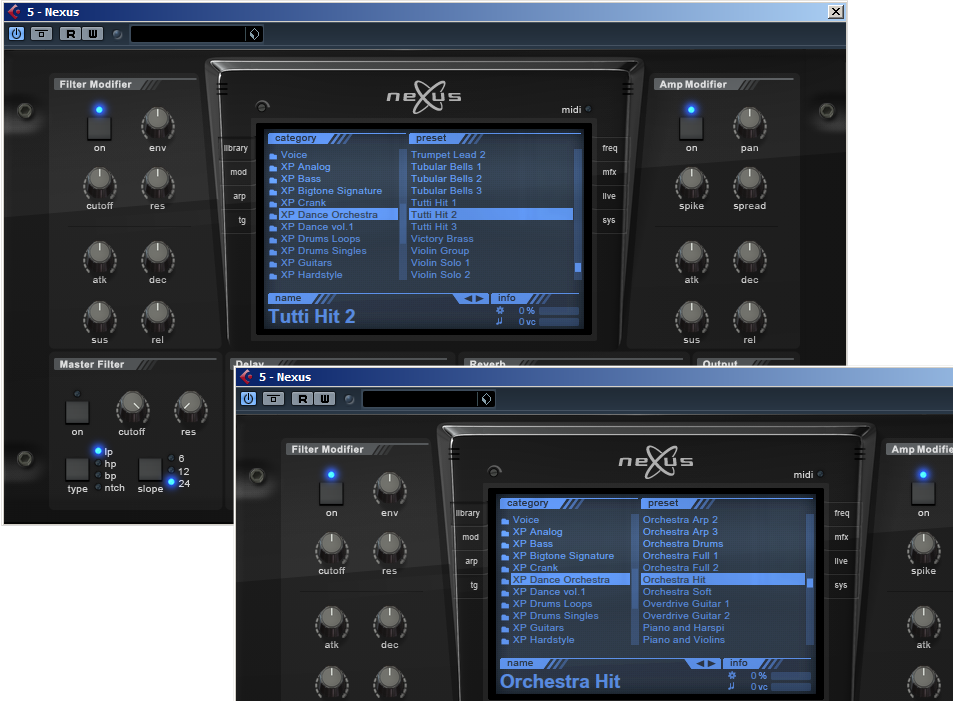
Task: Enable read automation (R) in back Nexus window
Action: (71, 34)
